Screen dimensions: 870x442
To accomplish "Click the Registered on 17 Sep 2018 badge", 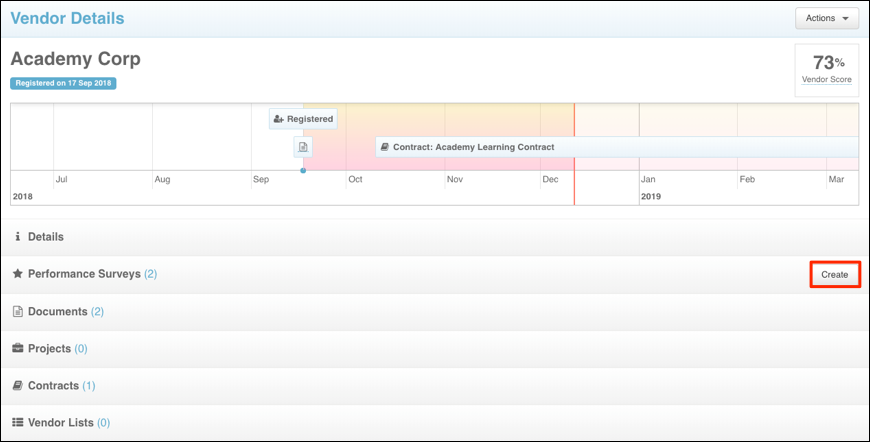I will point(63,83).
